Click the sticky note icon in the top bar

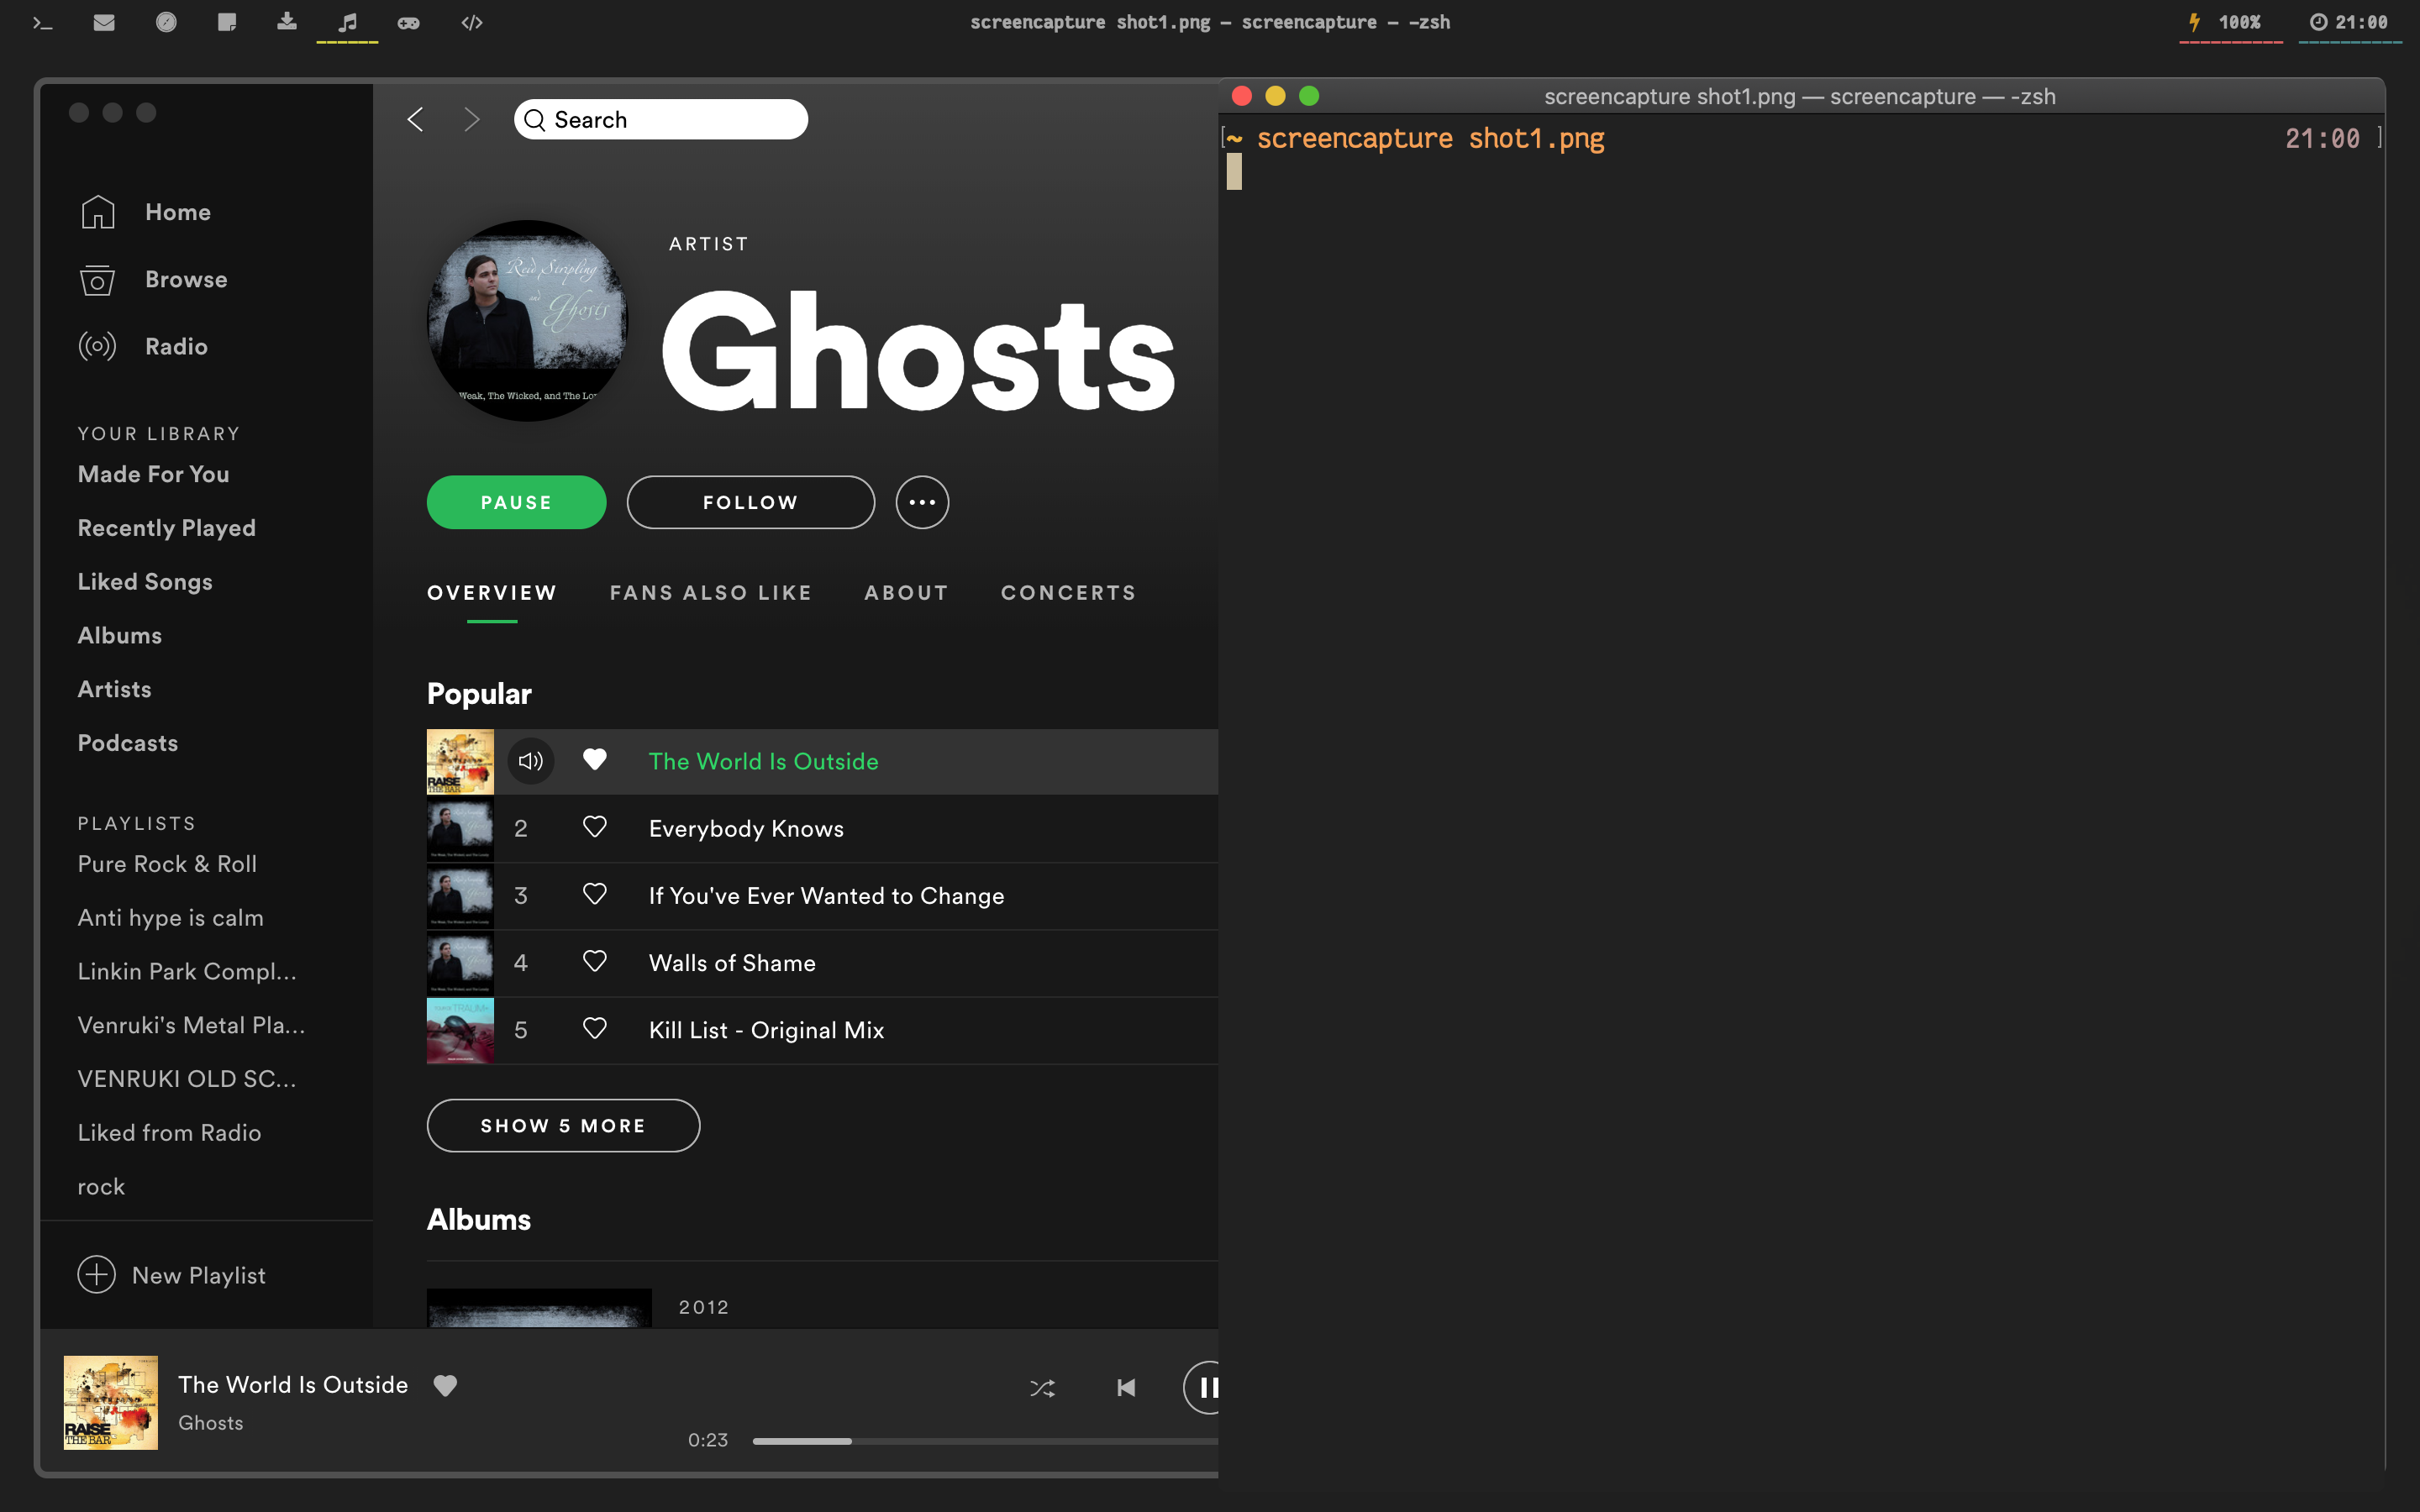tap(227, 22)
